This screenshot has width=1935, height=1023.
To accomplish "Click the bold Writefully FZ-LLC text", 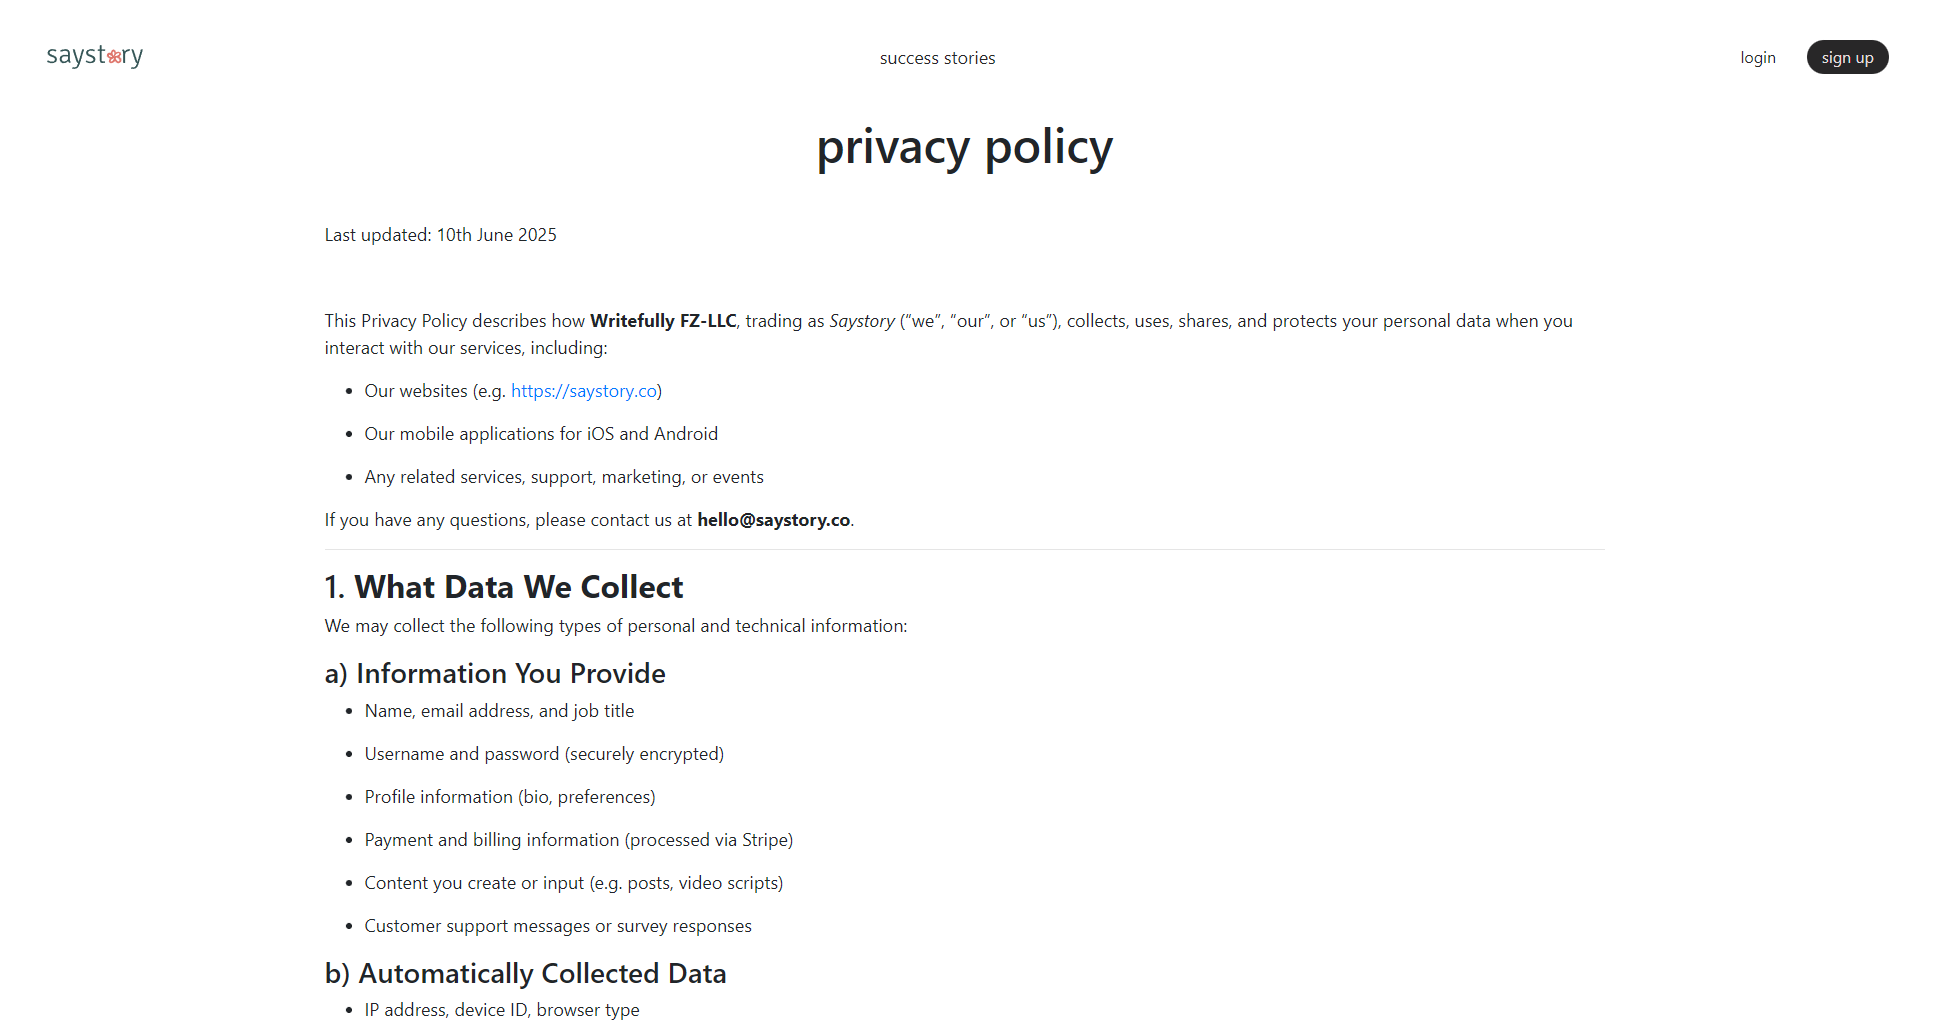I will (x=663, y=321).
